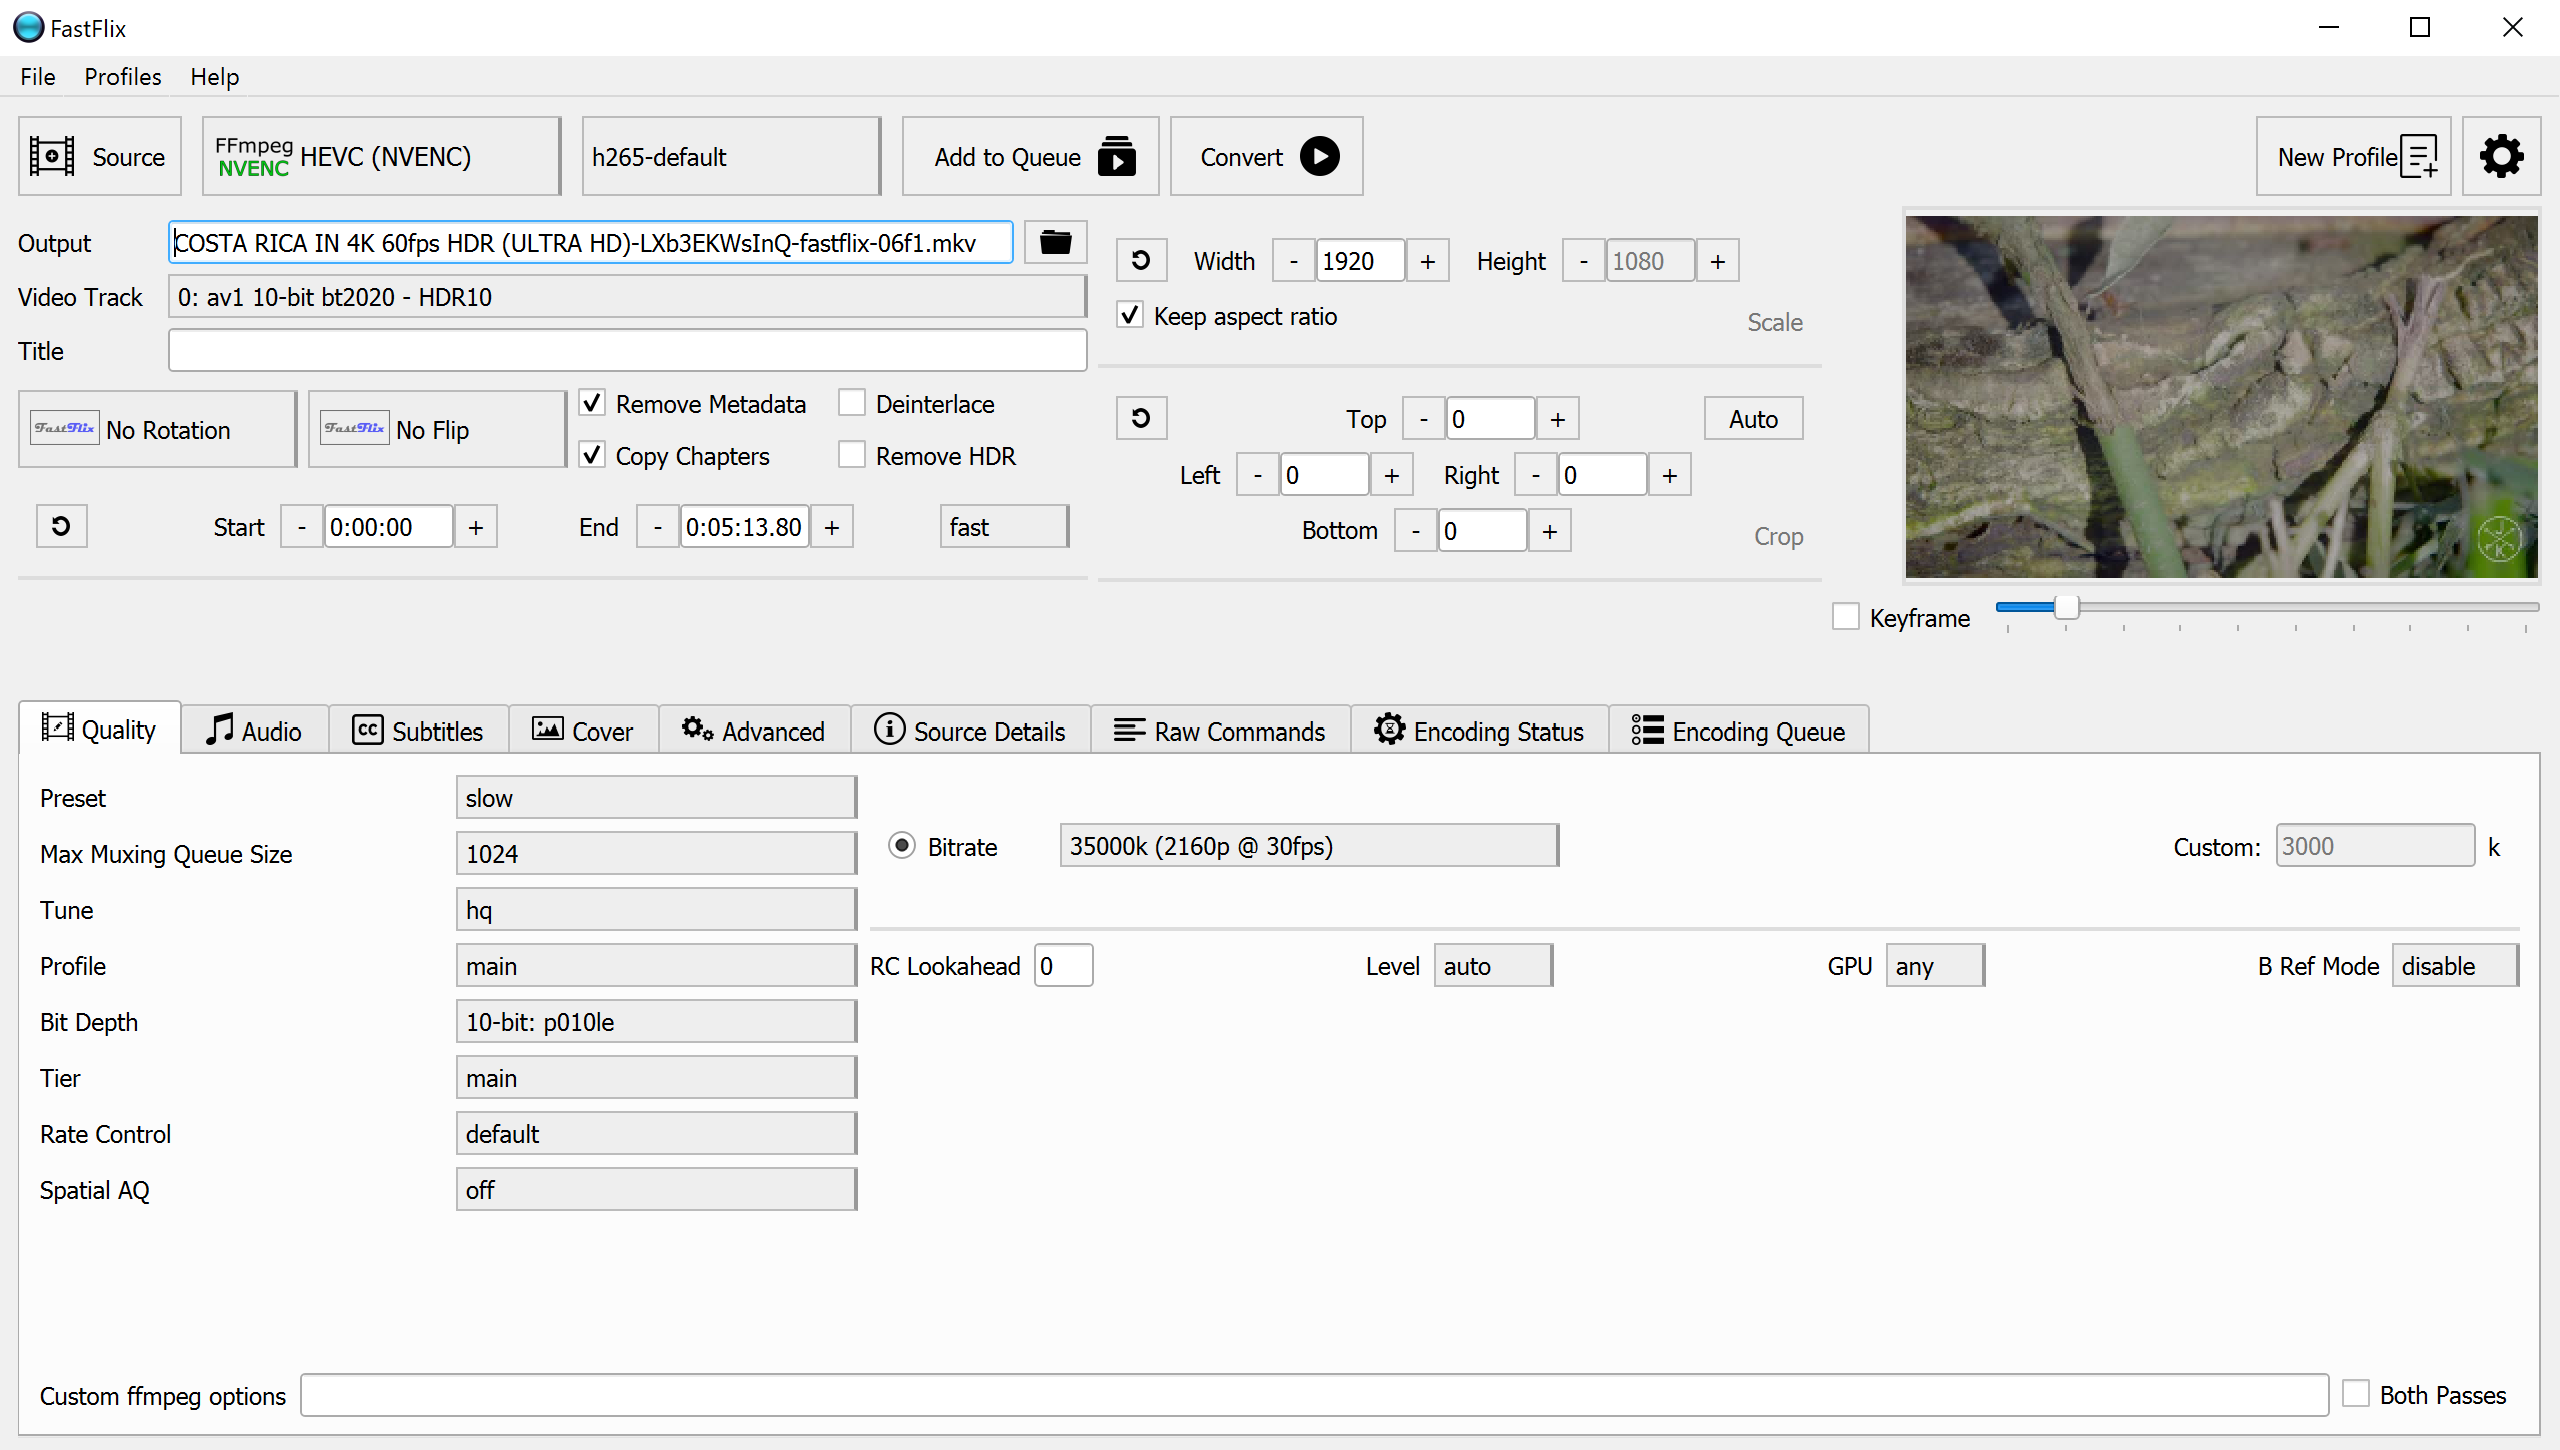
Task: Click the preview position slider
Action: (2066, 607)
